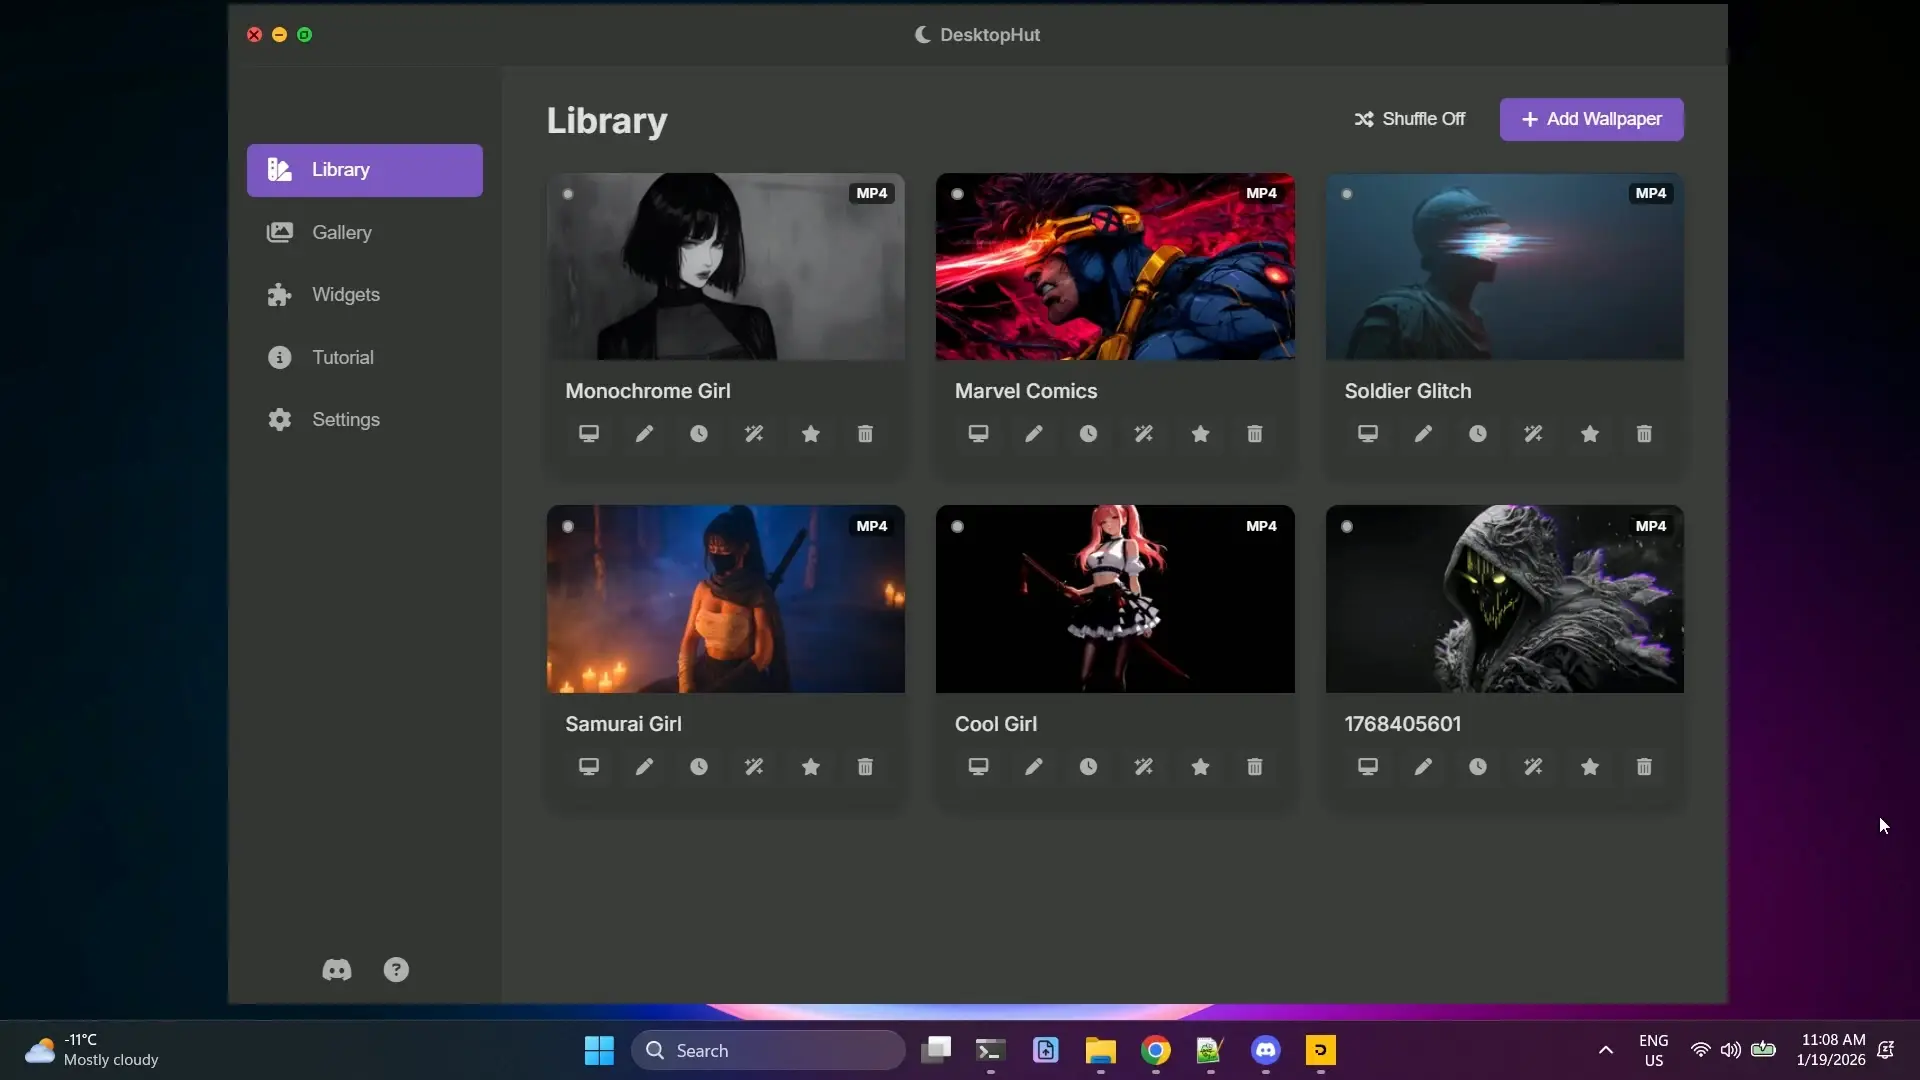Screen dimensions: 1920x1080
Task: Open the weather widget on taskbar
Action: coord(92,1051)
